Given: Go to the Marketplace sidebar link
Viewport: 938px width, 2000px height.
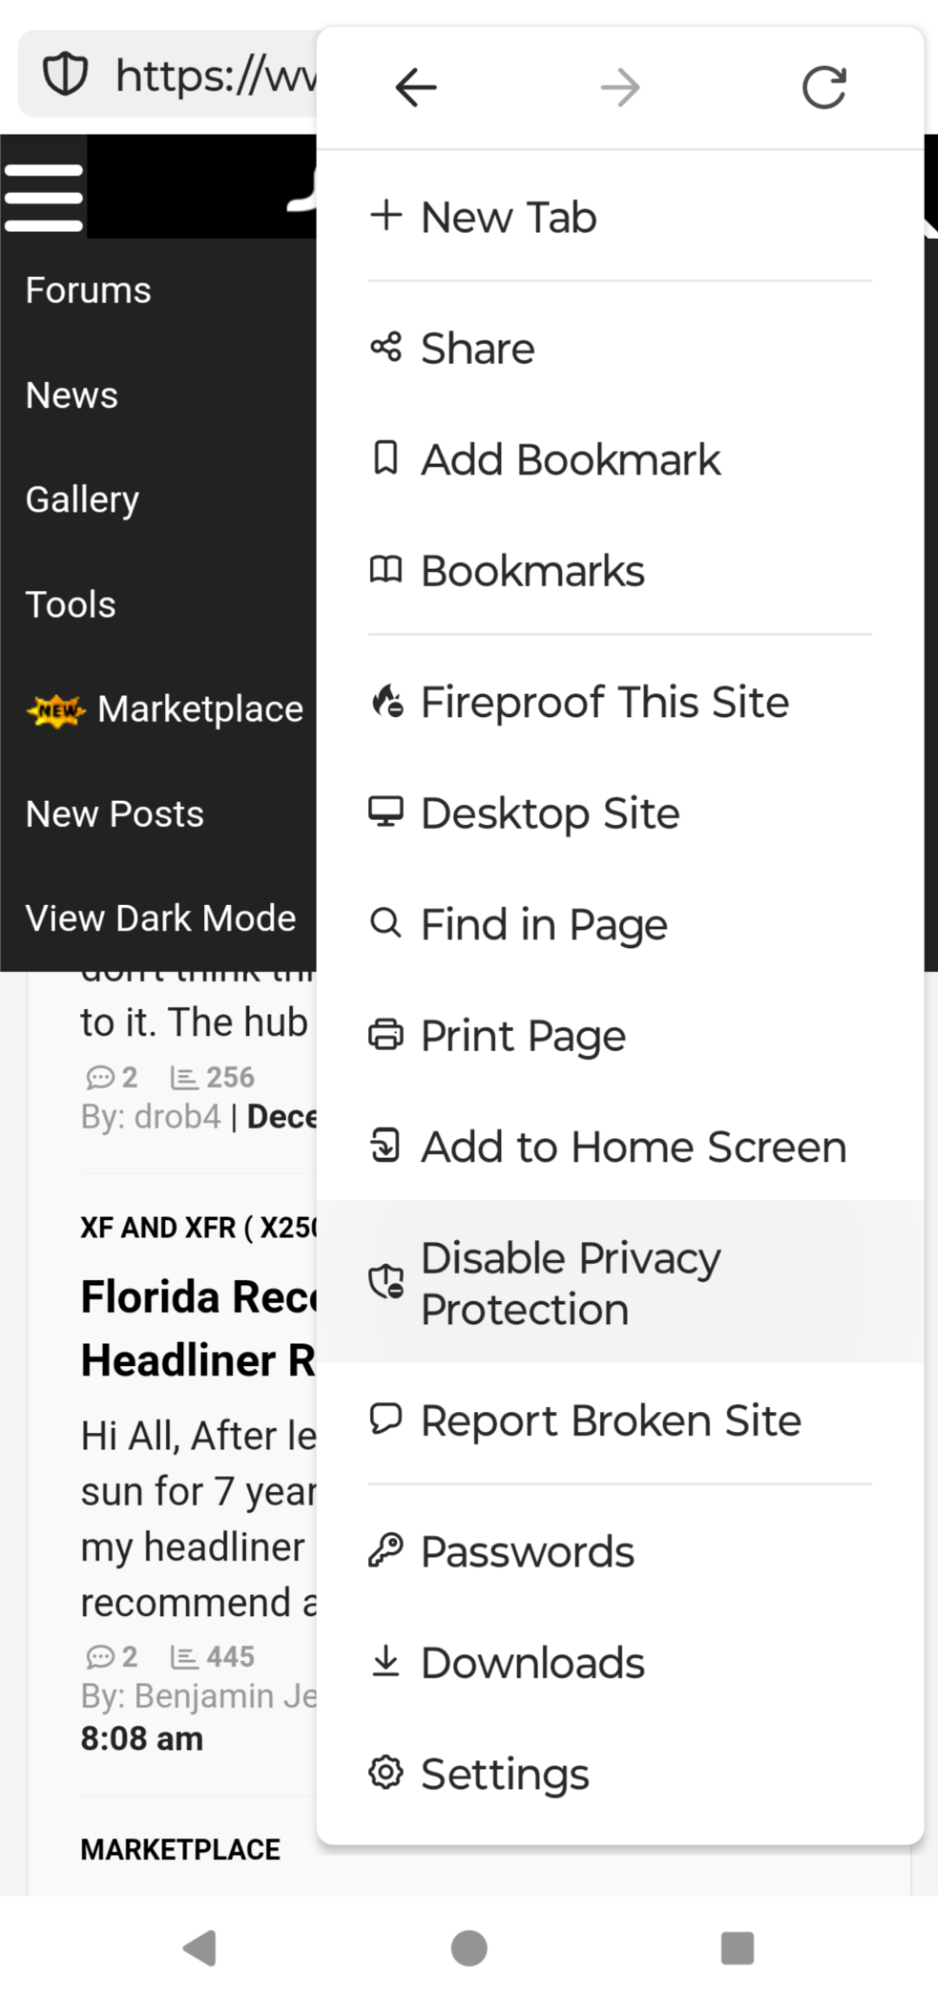Looking at the screenshot, I should (200, 709).
